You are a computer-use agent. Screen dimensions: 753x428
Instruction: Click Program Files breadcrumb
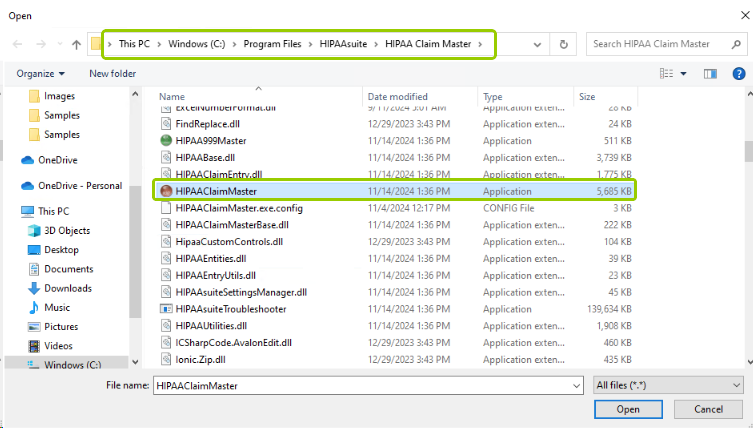[x=272, y=44]
